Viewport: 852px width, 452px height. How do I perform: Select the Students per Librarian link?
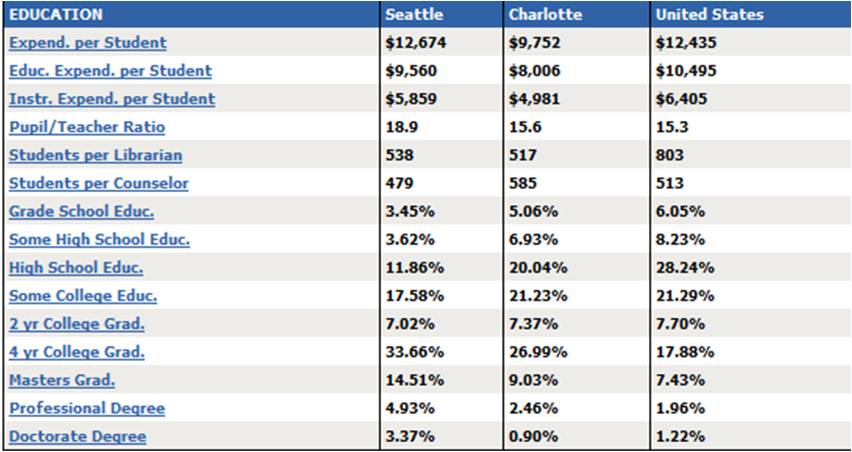pyautogui.click(x=96, y=155)
